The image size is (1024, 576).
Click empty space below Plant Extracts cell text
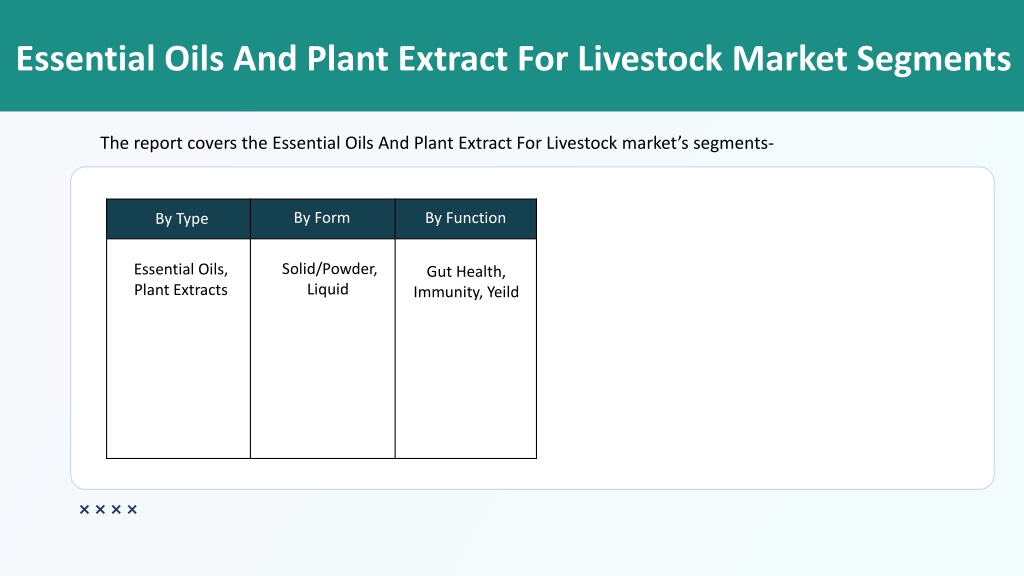(178, 379)
